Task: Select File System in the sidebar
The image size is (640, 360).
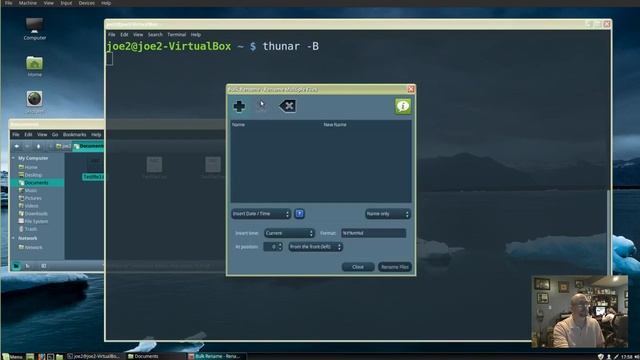Action: click(x=36, y=222)
